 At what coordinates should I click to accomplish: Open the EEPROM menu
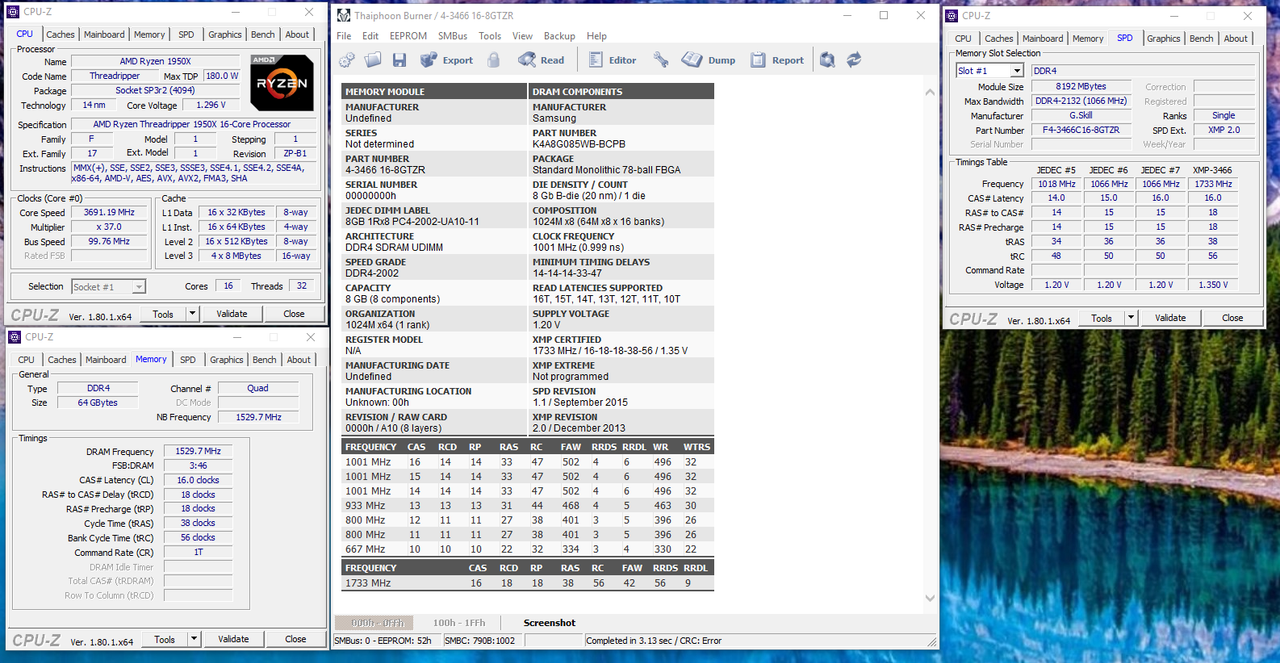pyautogui.click(x=408, y=36)
